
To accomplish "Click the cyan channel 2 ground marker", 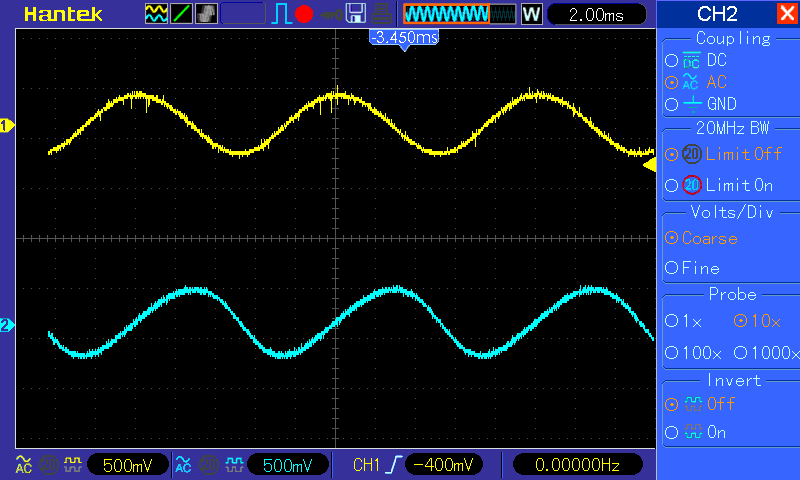I will (7, 325).
